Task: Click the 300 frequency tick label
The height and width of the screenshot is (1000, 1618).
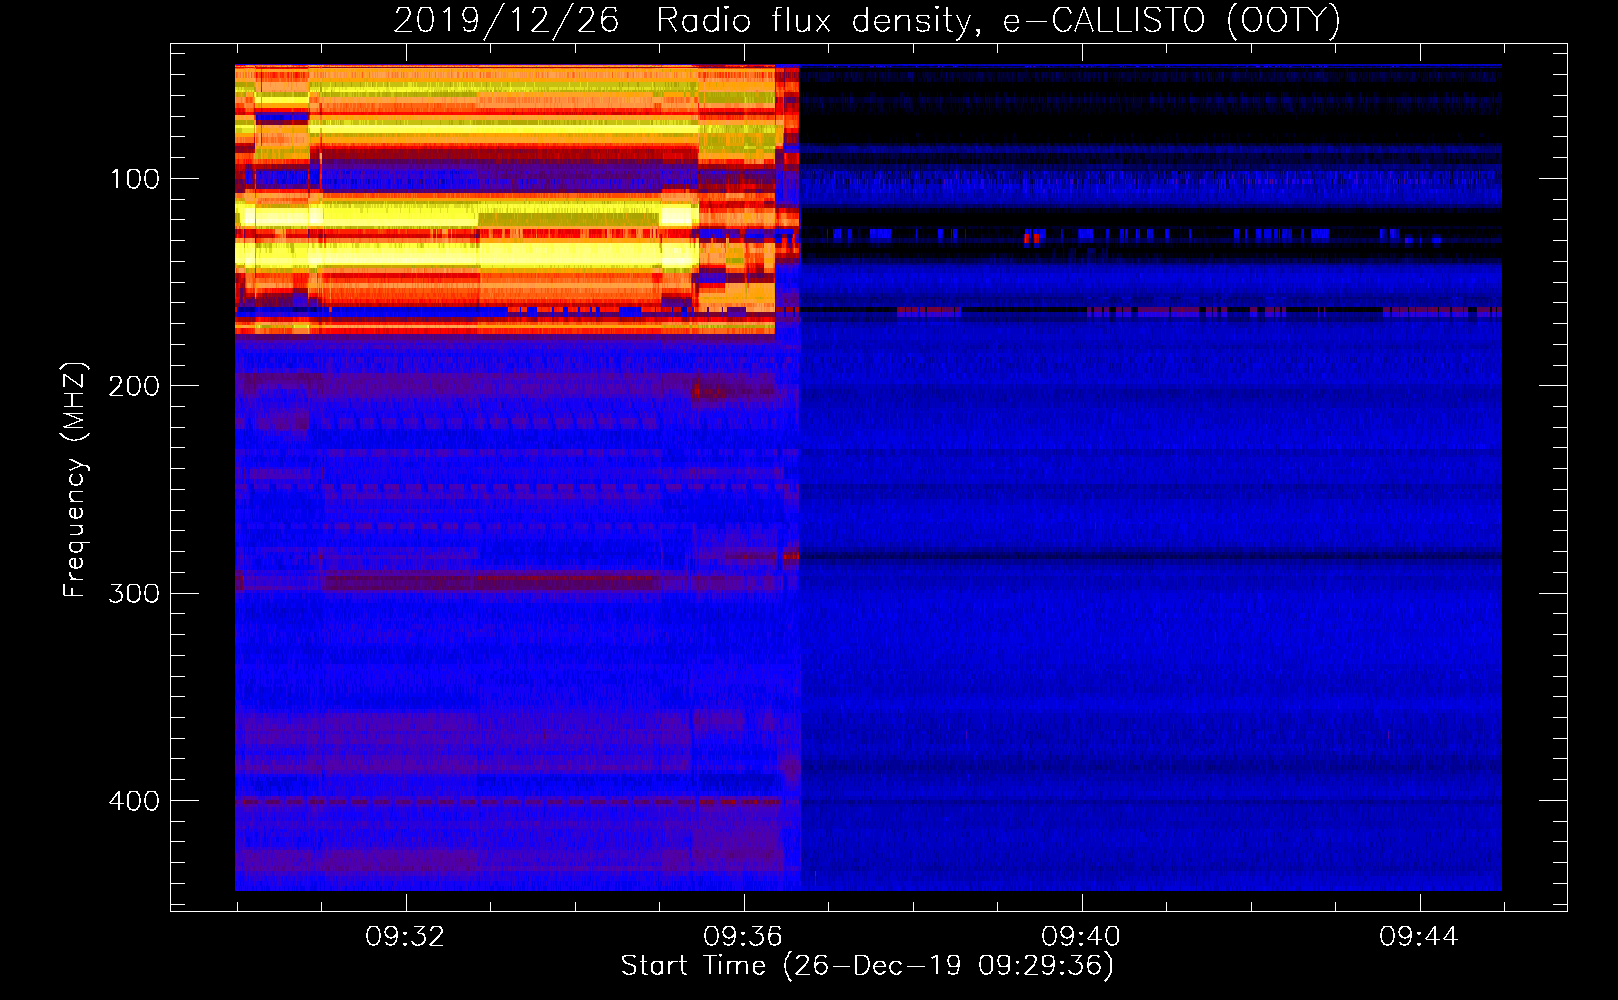Action: pos(134,594)
